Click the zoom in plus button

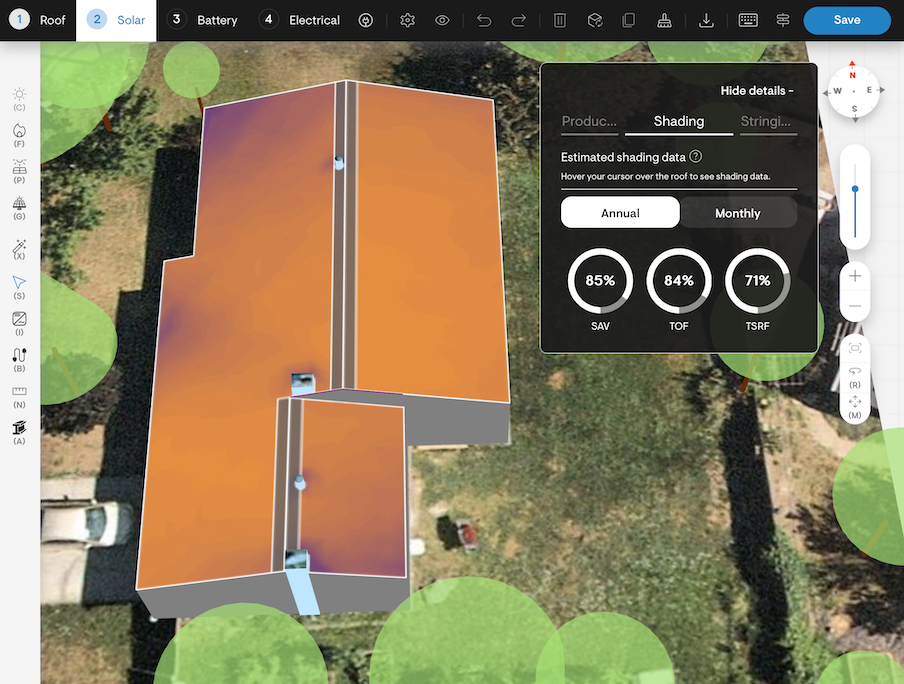(x=855, y=276)
